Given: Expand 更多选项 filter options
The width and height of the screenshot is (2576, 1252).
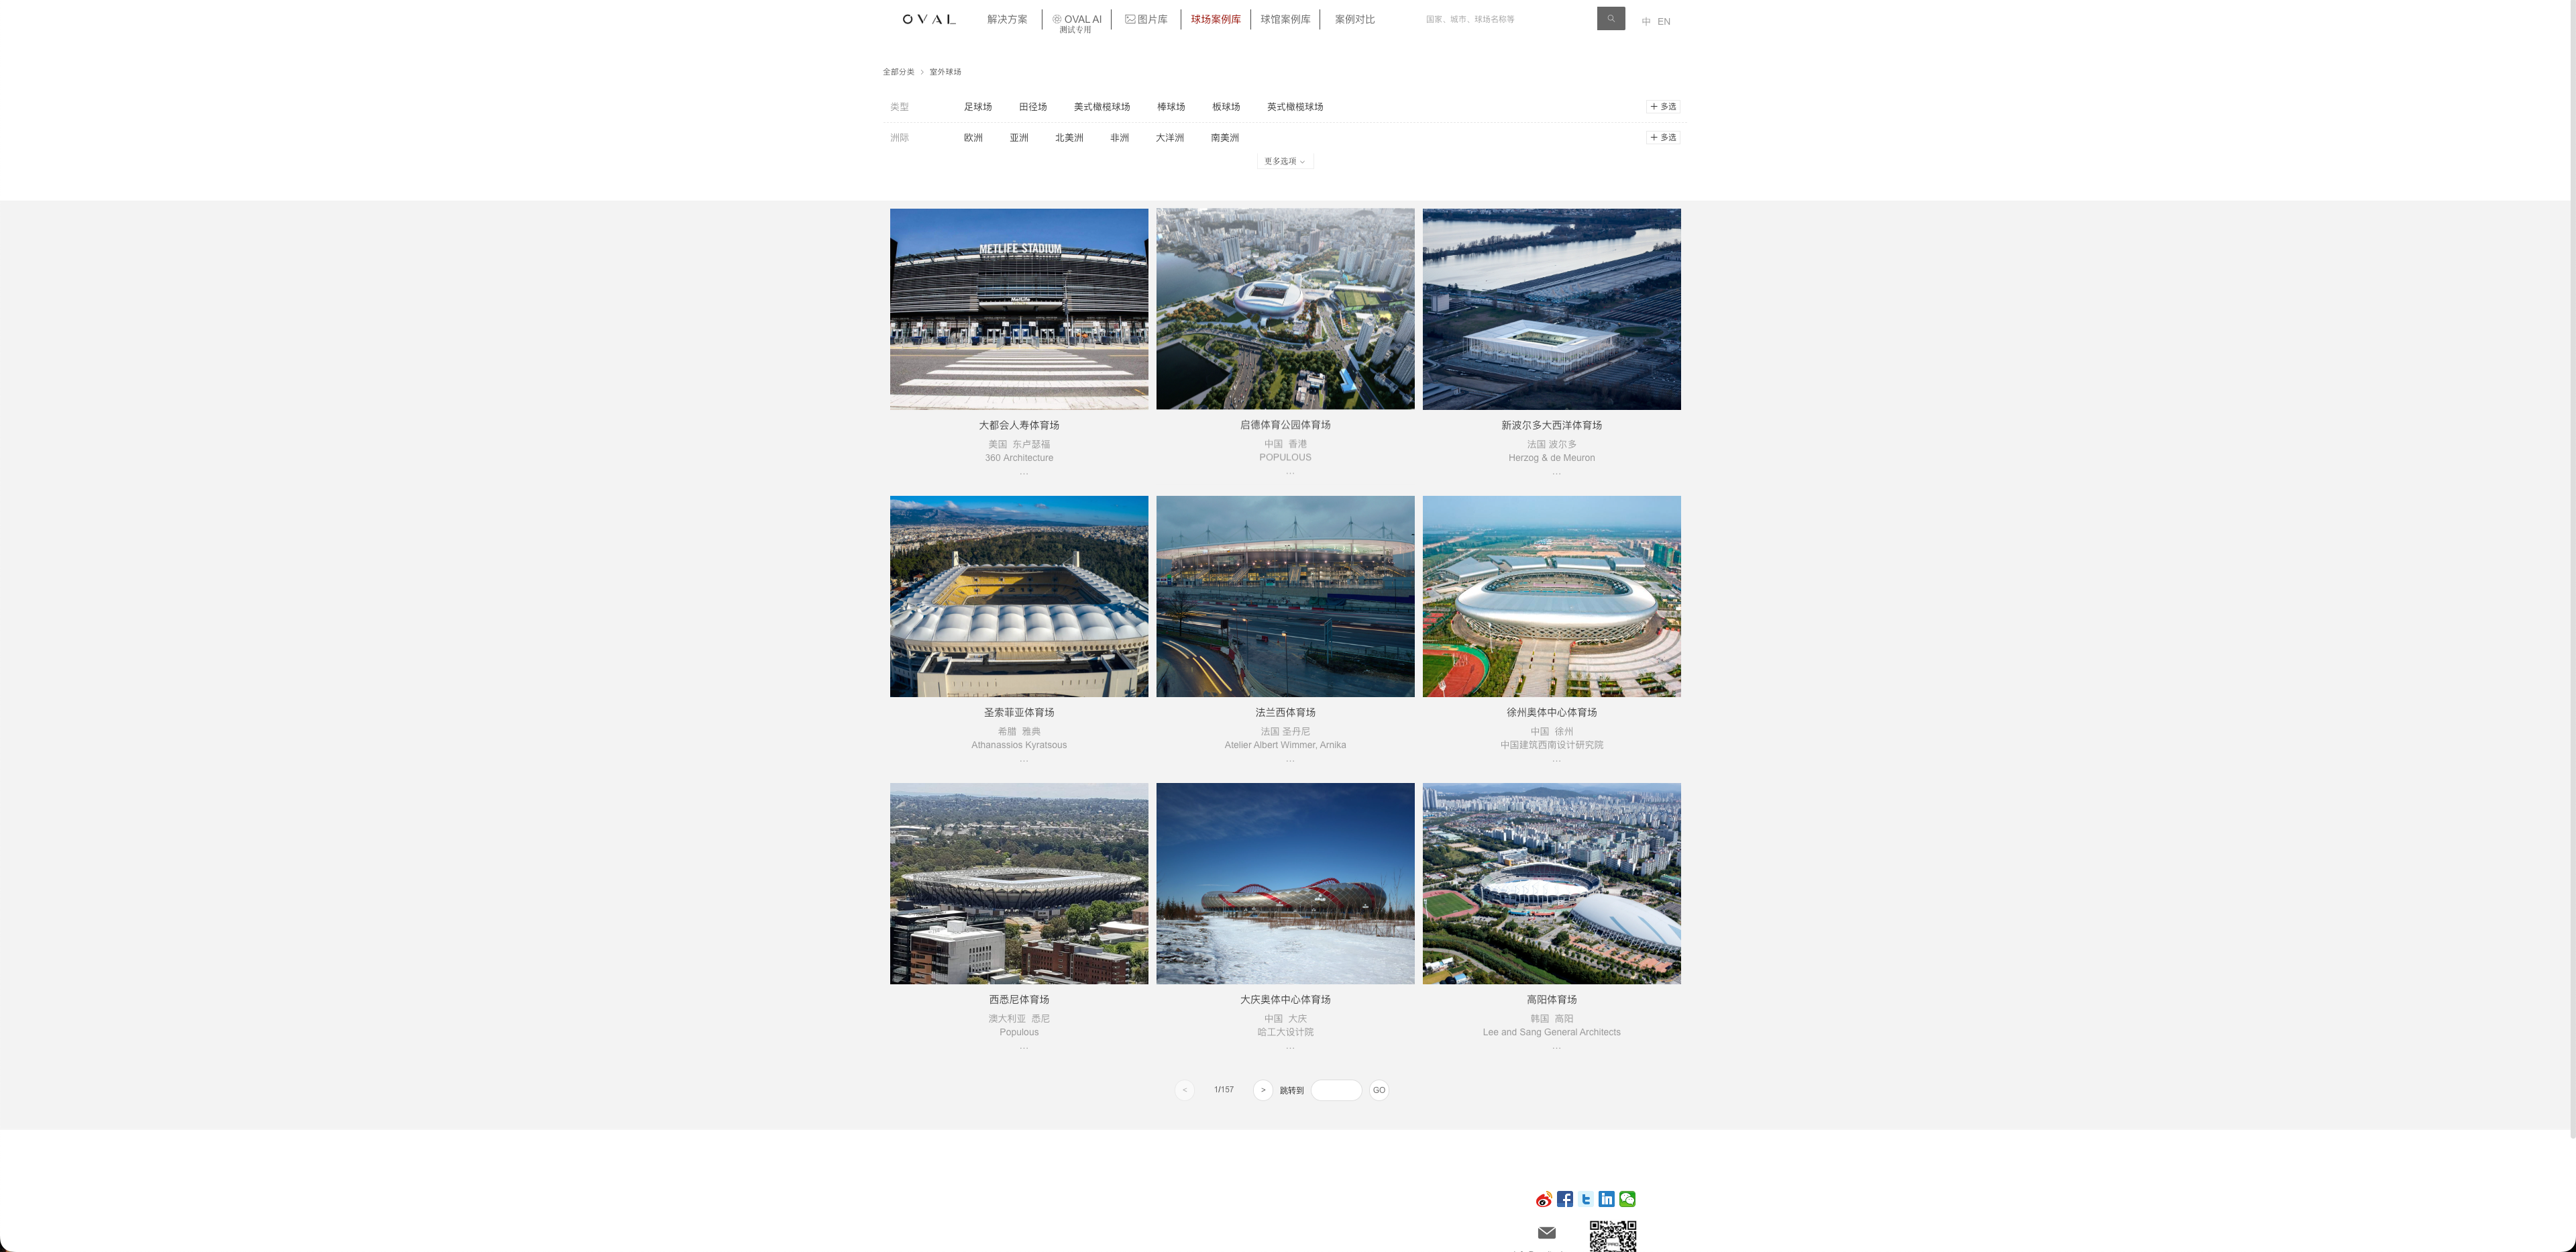Looking at the screenshot, I should pos(1285,161).
